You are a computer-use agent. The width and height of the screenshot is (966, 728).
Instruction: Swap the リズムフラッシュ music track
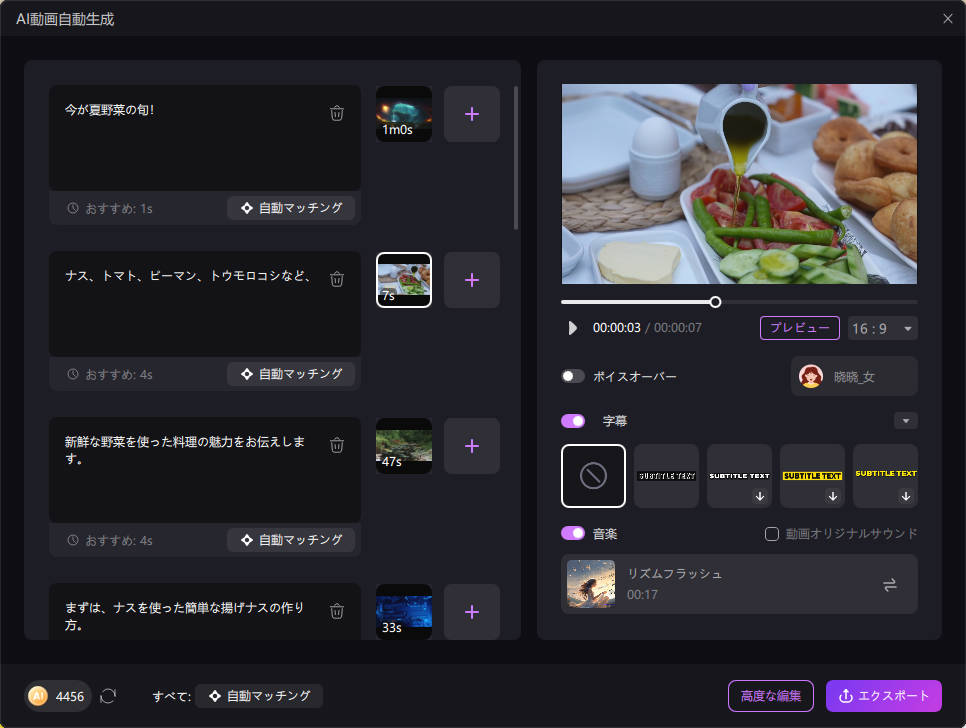pos(889,586)
